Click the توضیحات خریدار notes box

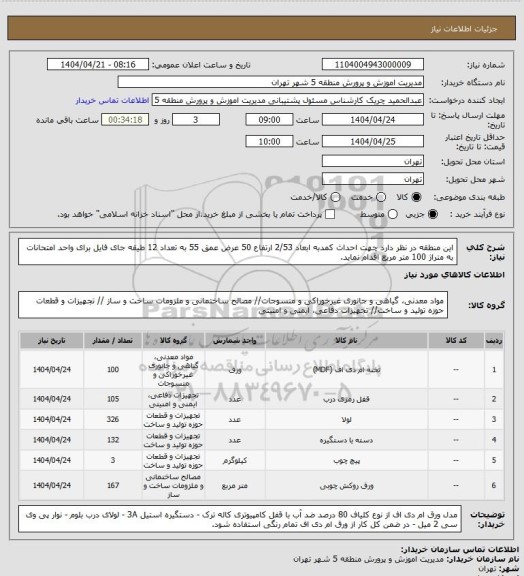click(240, 519)
